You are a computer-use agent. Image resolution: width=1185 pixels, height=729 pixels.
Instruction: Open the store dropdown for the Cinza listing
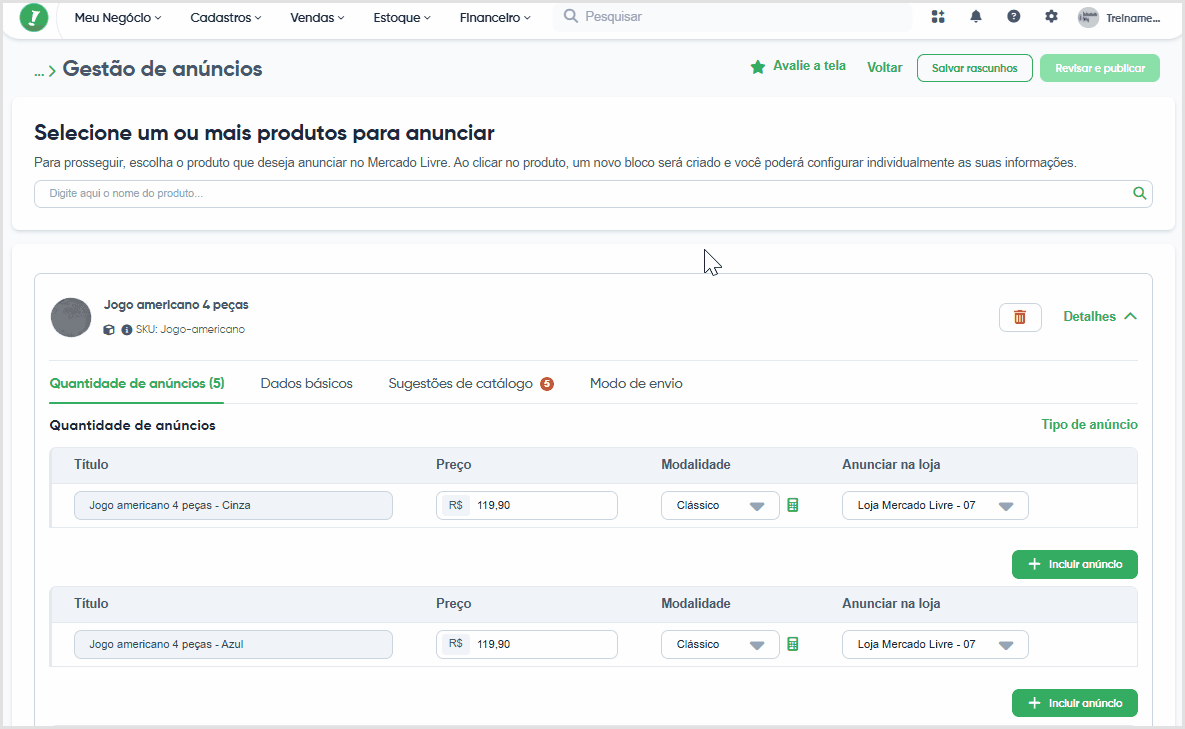[x=936, y=505]
